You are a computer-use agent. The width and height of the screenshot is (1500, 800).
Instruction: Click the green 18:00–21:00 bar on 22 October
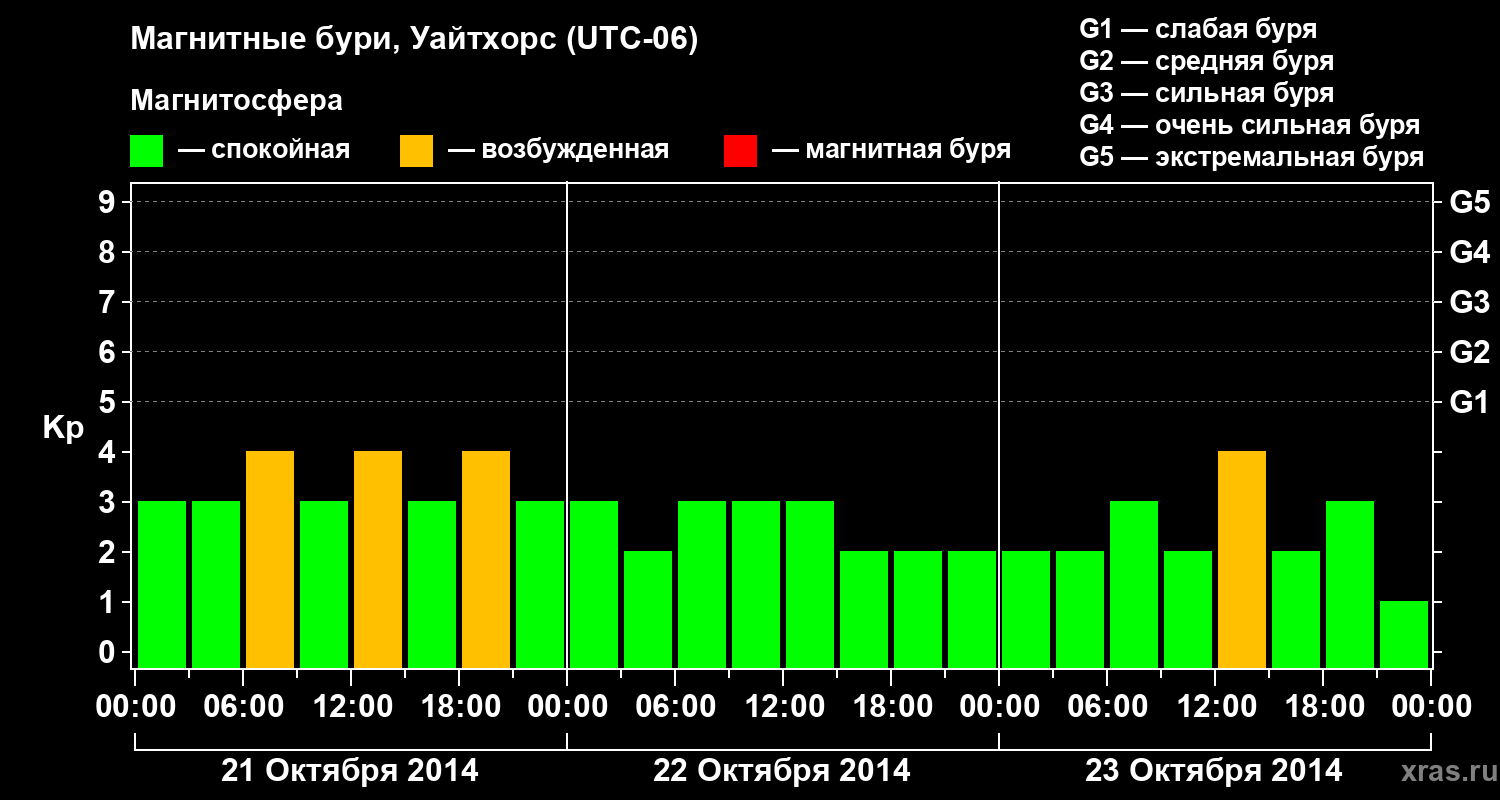tap(918, 609)
